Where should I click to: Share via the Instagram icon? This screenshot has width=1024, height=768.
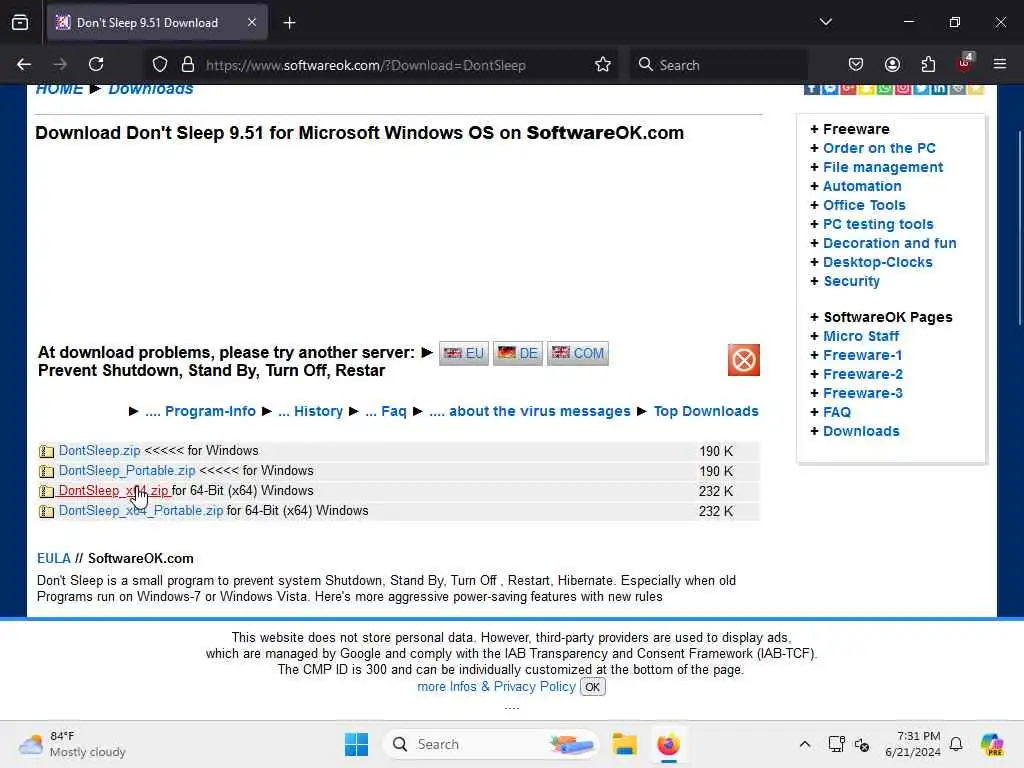coord(903,89)
